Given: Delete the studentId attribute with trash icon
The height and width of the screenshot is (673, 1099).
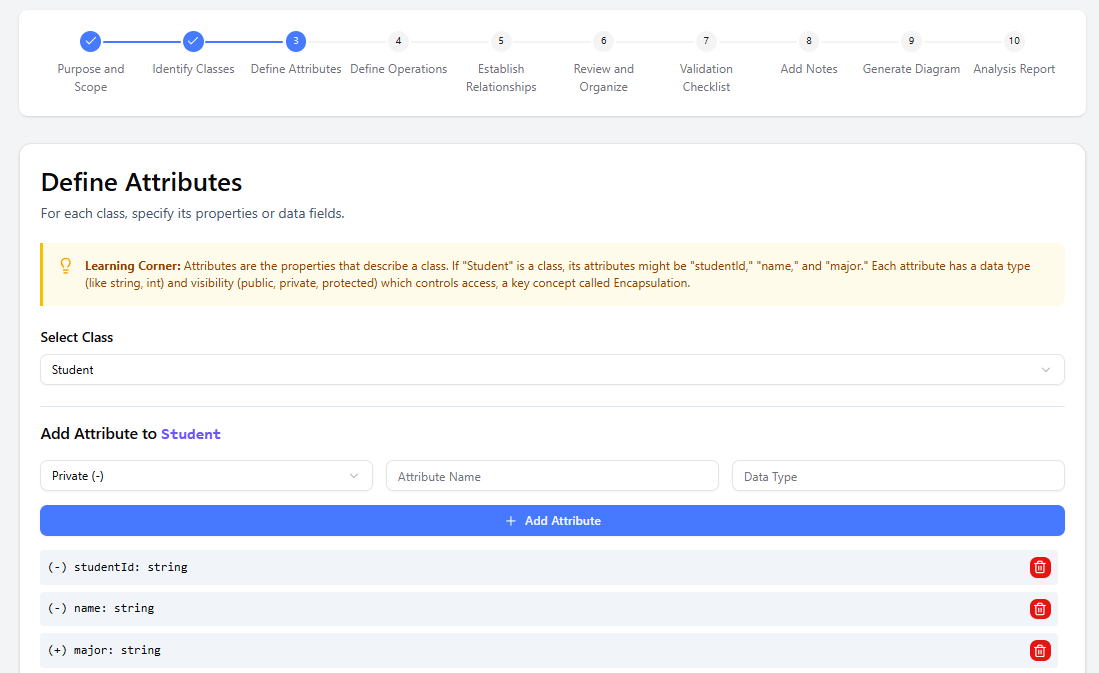Looking at the screenshot, I should point(1040,567).
